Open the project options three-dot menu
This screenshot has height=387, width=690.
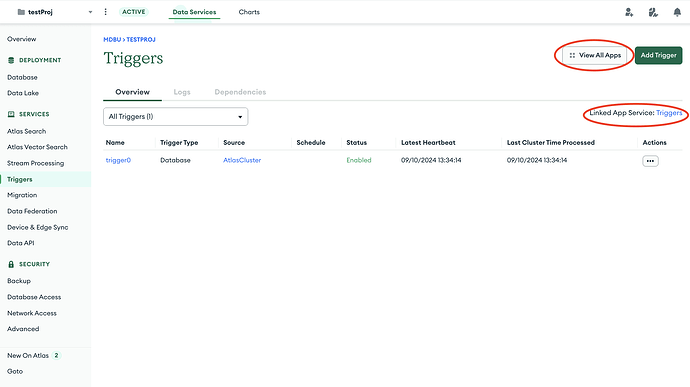[x=105, y=12]
